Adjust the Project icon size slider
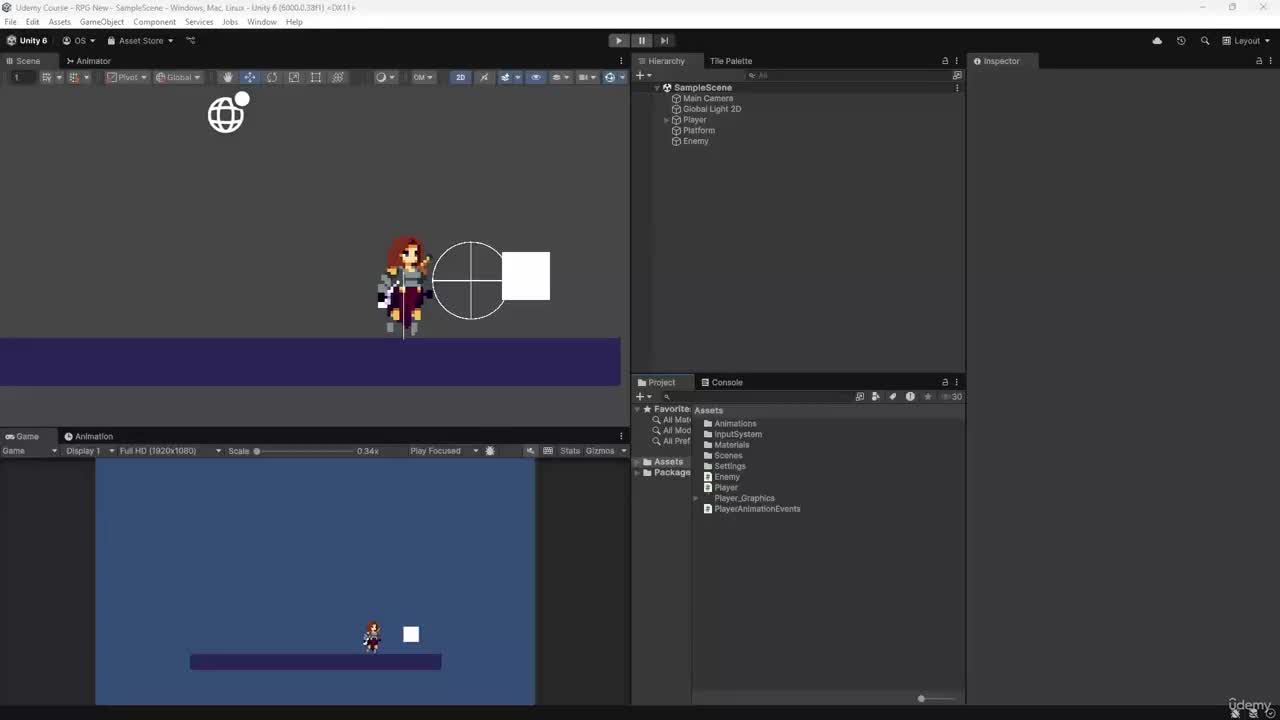This screenshot has height=720, width=1280. 936,699
